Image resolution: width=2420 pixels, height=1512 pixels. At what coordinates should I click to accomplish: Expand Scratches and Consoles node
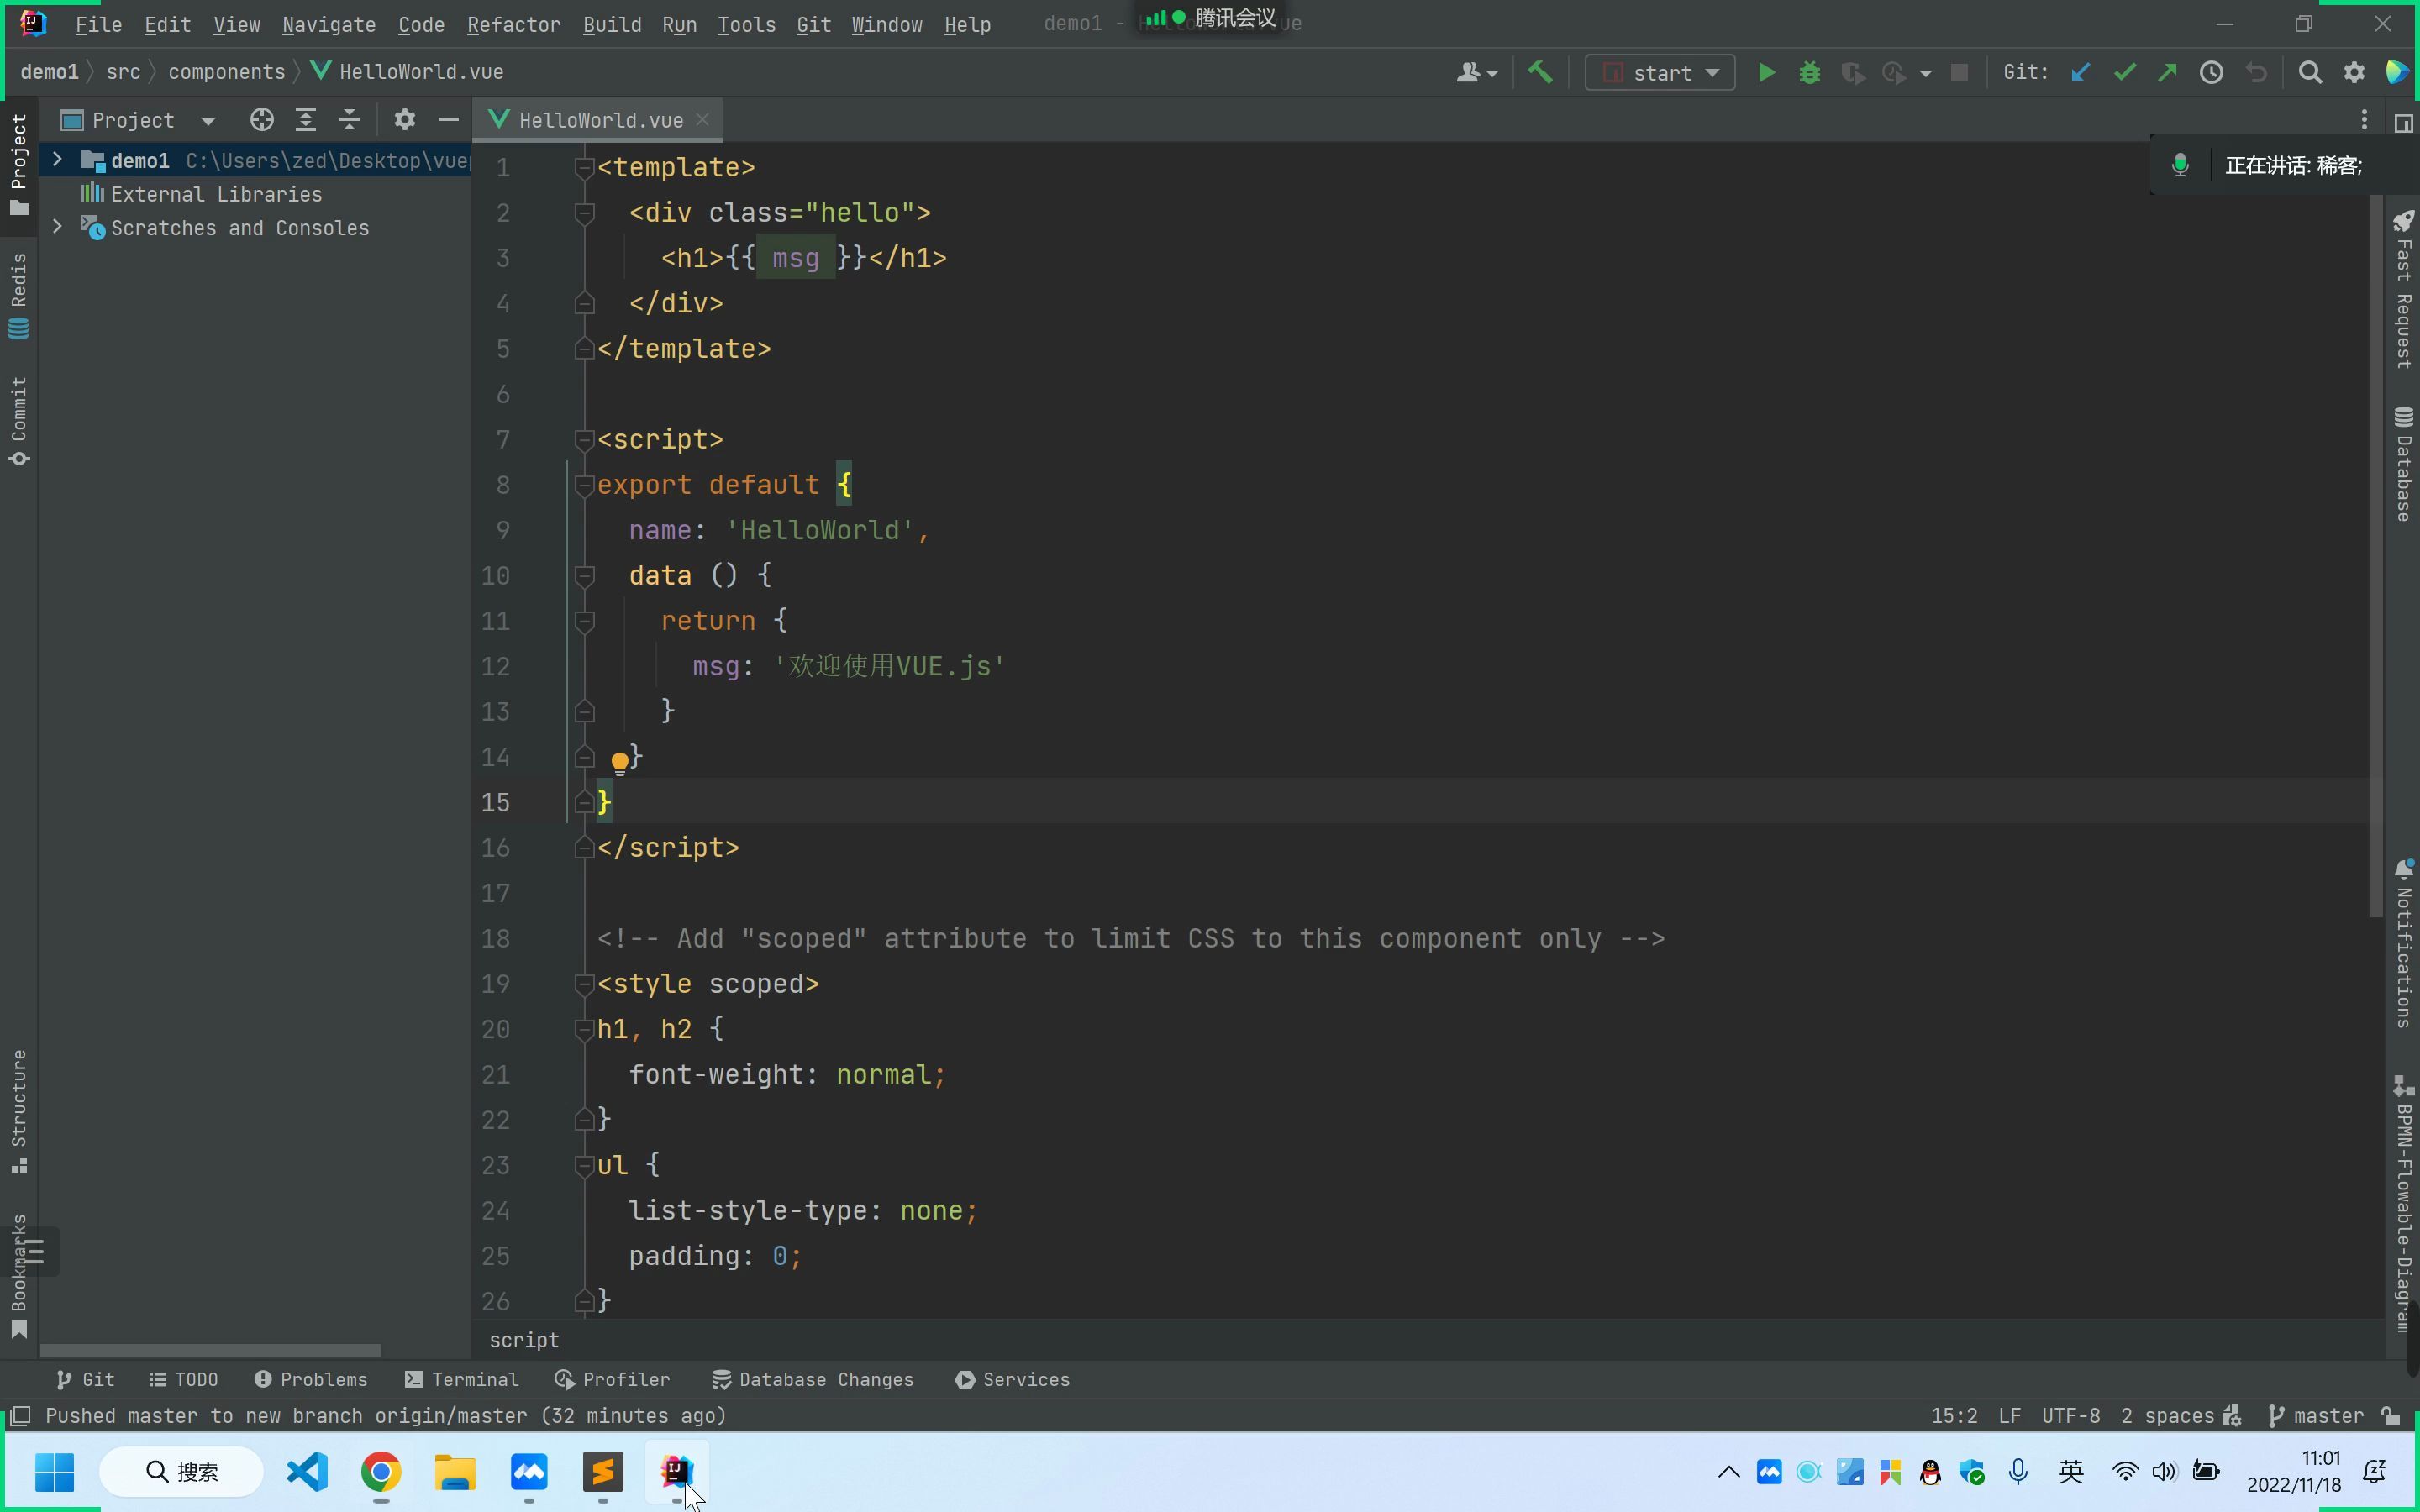pyautogui.click(x=57, y=228)
